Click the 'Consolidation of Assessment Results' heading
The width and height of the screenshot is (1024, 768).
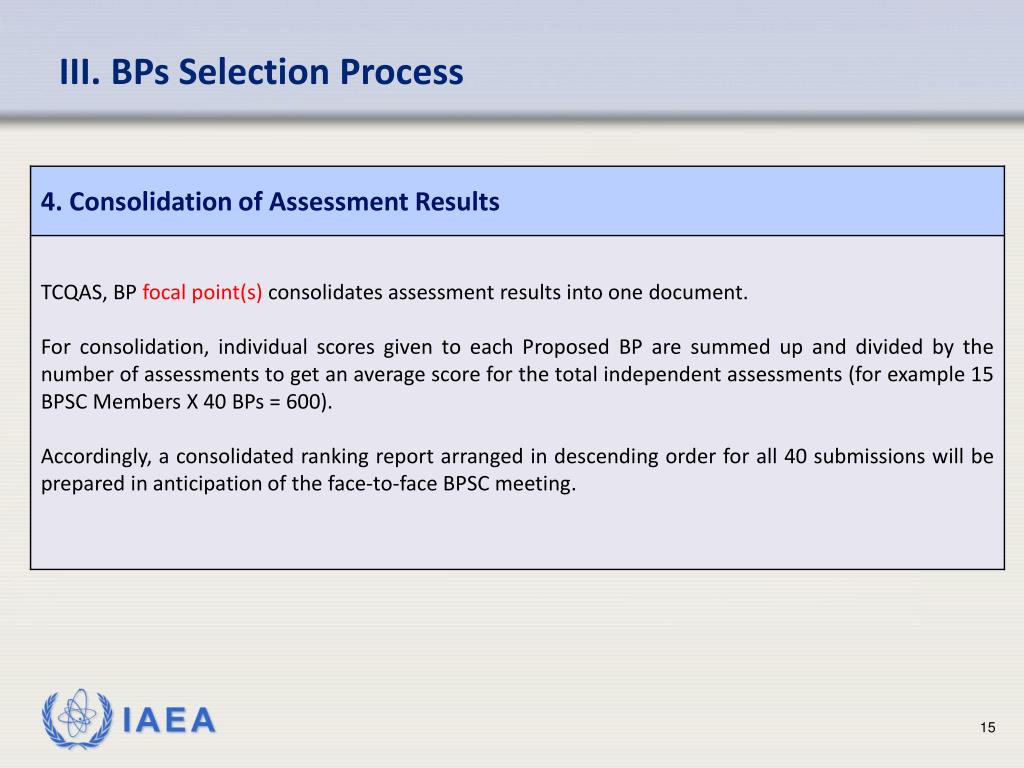pyautogui.click(x=284, y=201)
